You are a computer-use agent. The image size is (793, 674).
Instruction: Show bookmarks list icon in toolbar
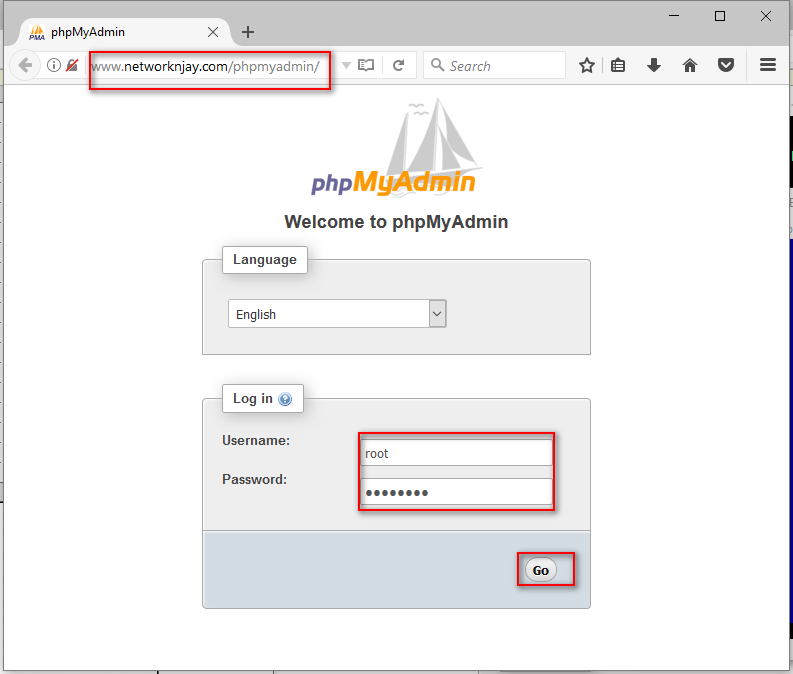[x=618, y=65]
